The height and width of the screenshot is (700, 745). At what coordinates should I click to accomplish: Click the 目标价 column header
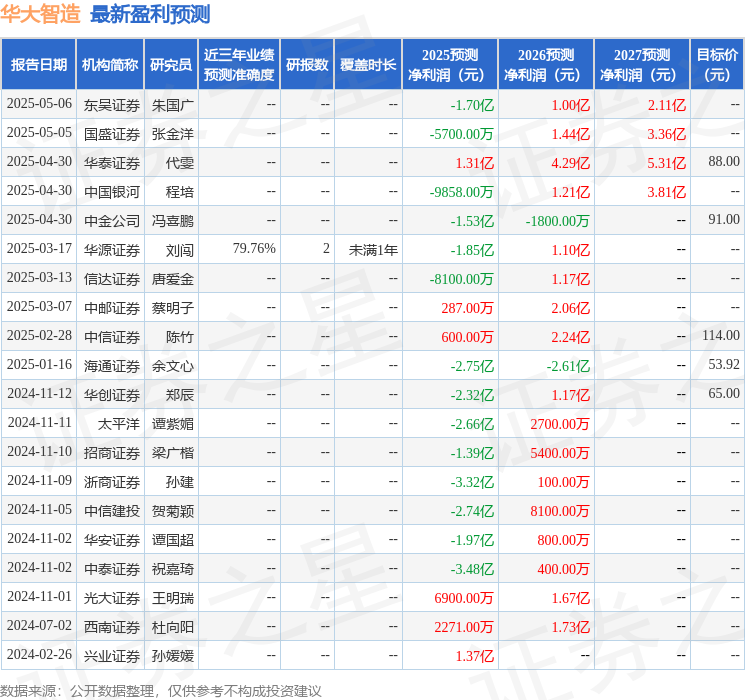(x=717, y=65)
